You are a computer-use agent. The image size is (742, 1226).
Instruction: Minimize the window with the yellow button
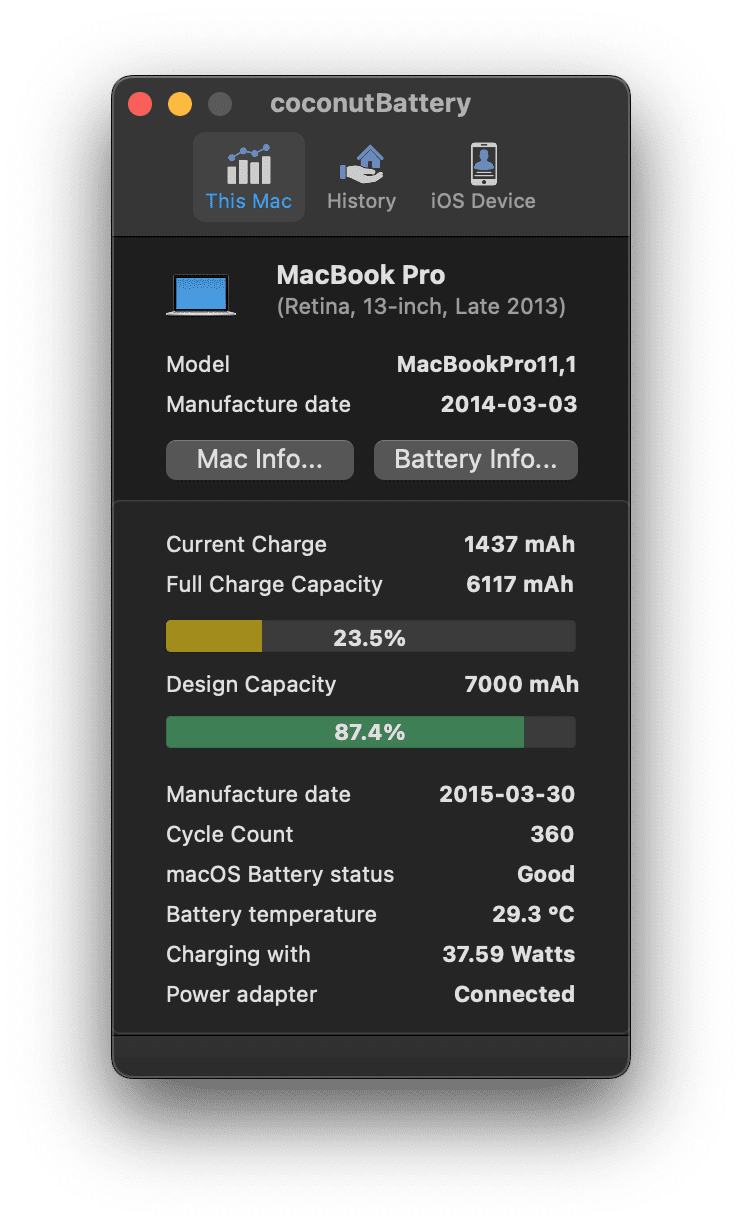point(180,104)
